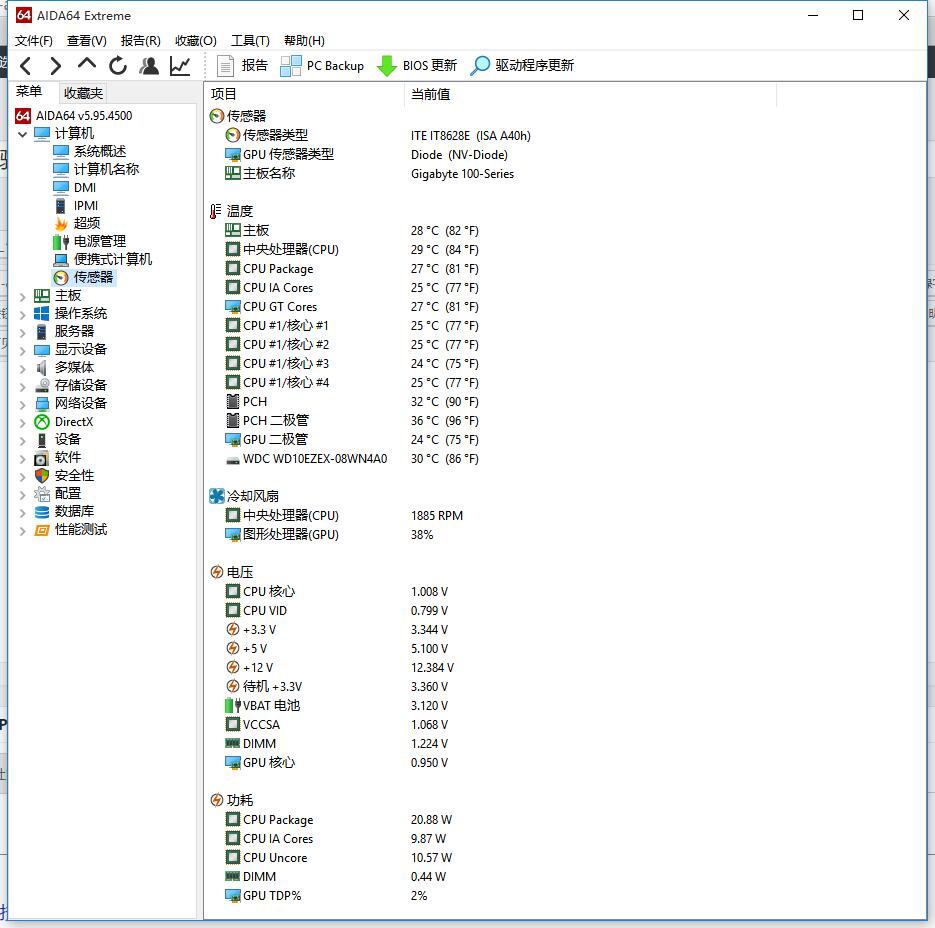The width and height of the screenshot is (935, 928).
Task: Expand the 服务器 tree node
Action: 23,332
